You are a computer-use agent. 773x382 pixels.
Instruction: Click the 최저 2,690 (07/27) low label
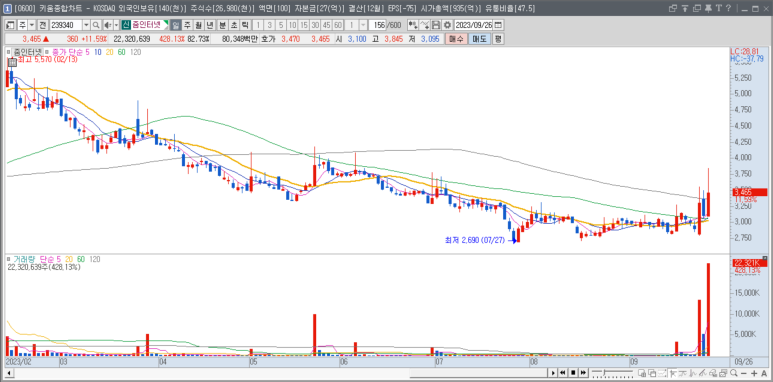[x=474, y=241]
